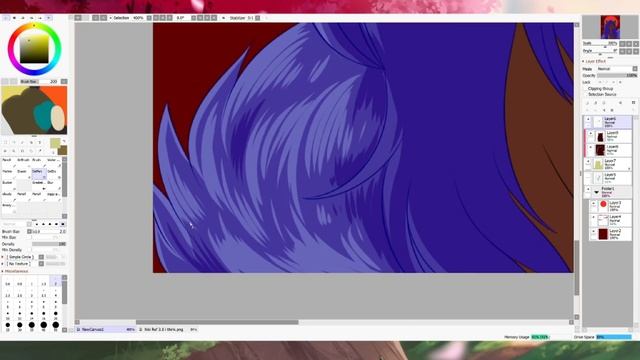Show the hidden Layer5
The image size is (640, 360).
pos(588,176)
